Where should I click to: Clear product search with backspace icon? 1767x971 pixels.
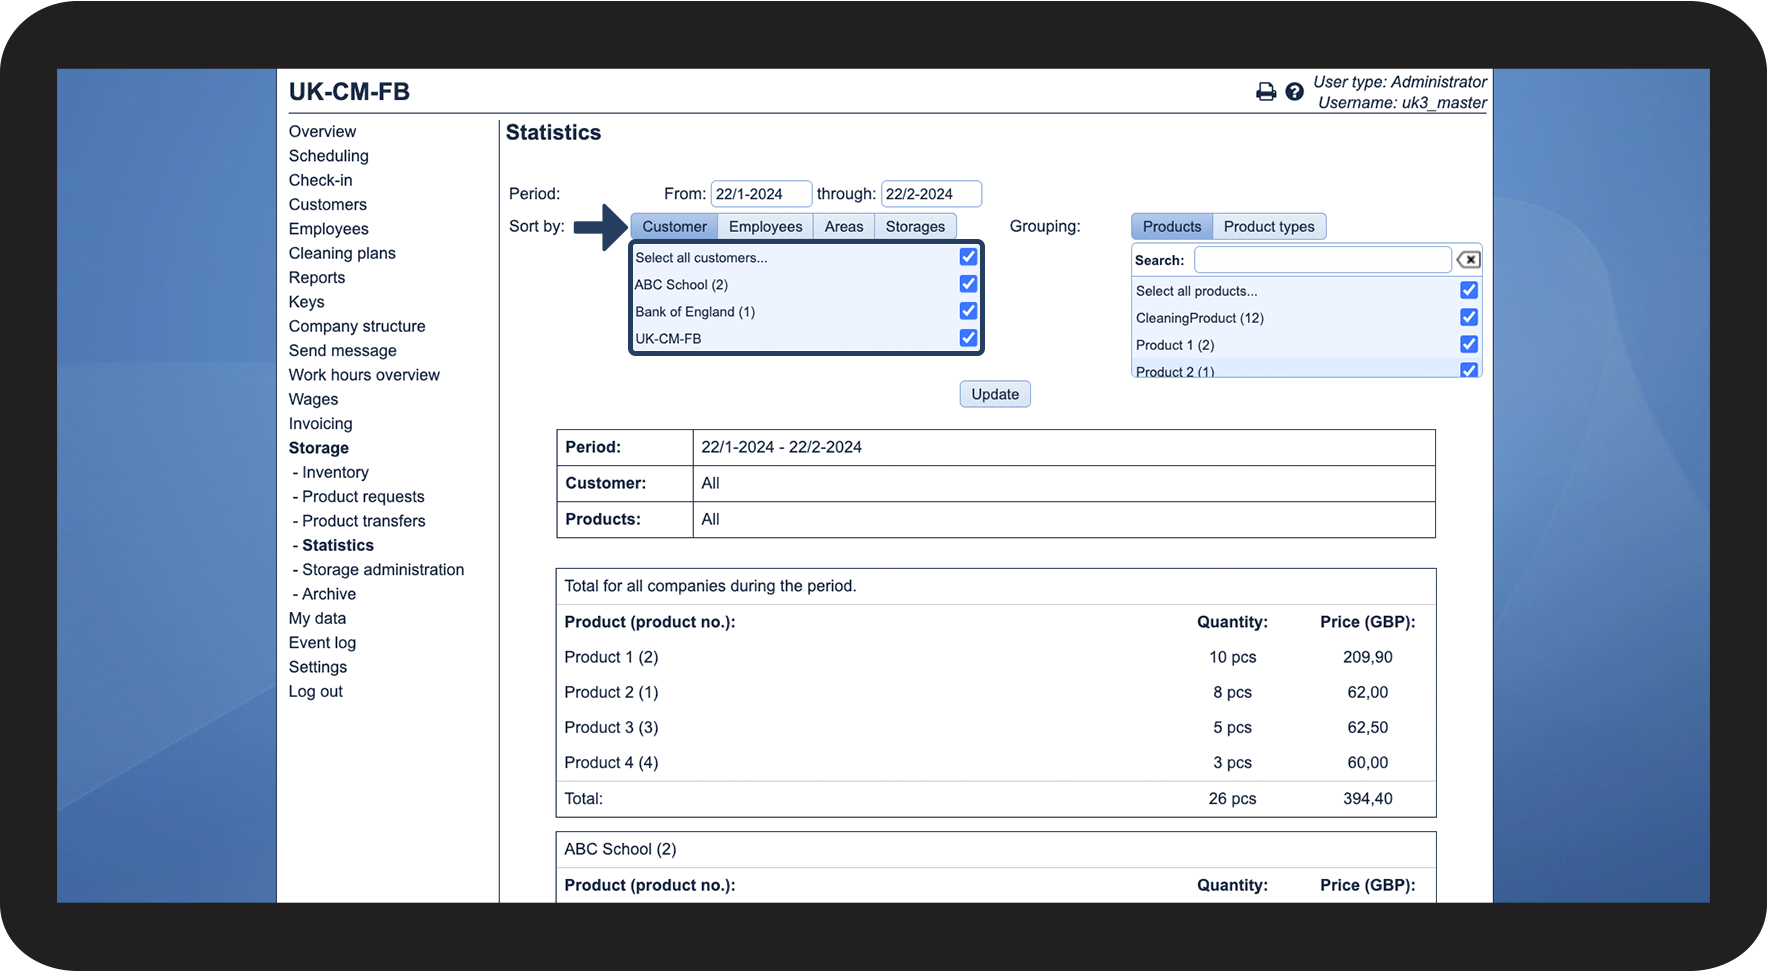coord(1468,260)
